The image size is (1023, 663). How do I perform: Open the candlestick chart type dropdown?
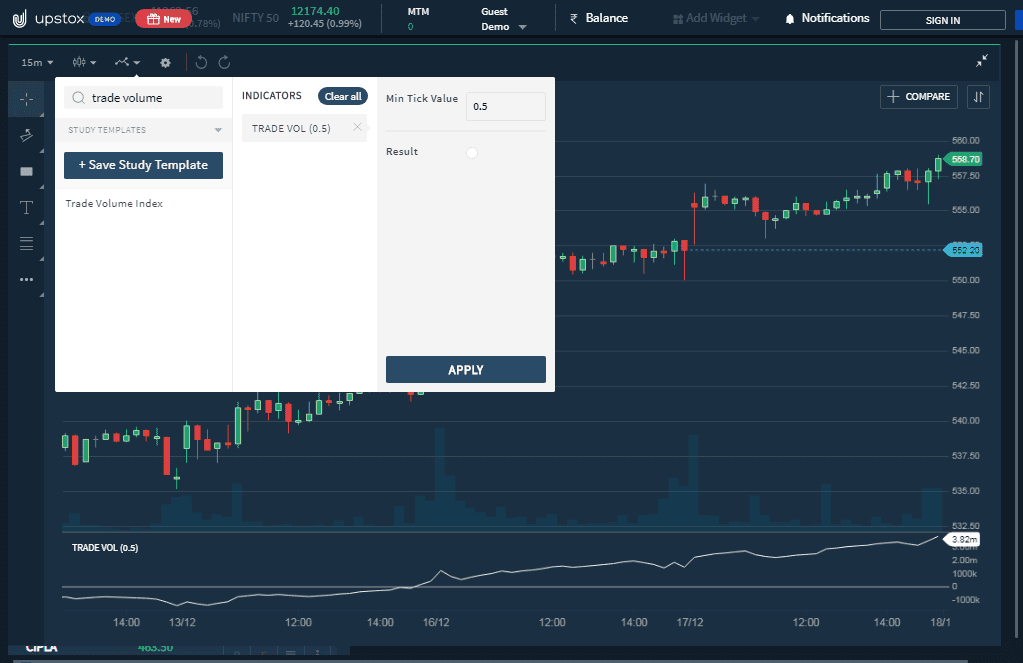click(84, 63)
